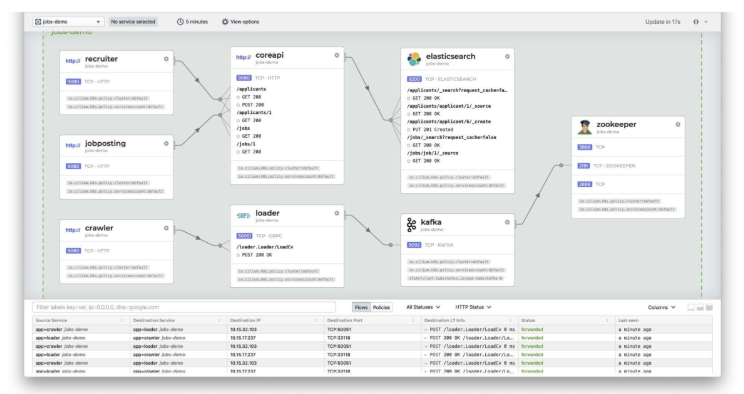The width and height of the screenshot is (744, 394).
Task: Click the info icon in top bar
Action: [696, 22]
